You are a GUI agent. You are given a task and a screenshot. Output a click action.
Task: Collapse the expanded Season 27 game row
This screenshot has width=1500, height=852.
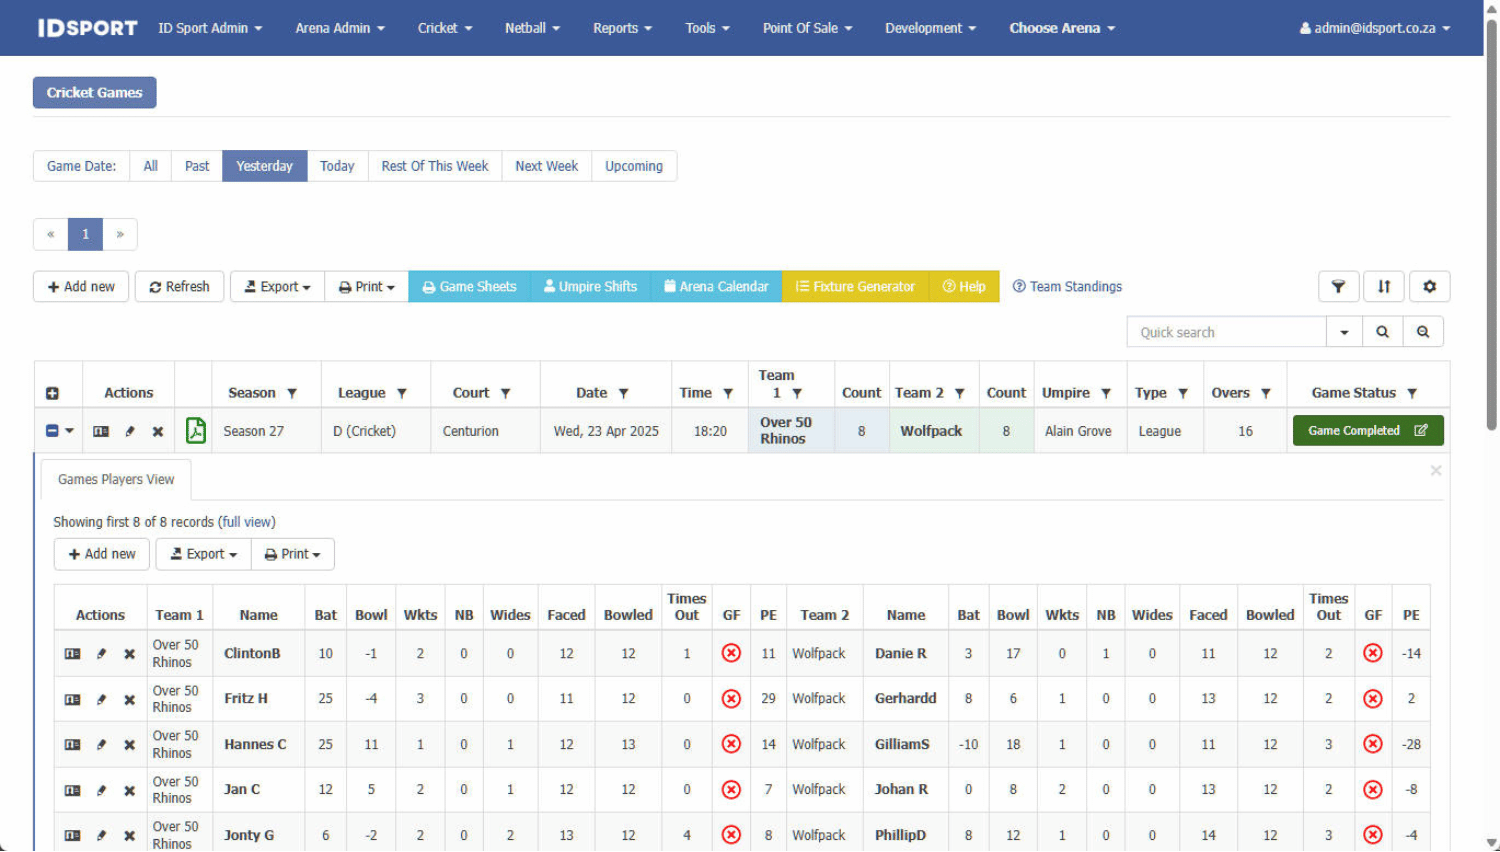pyautogui.click(x=52, y=431)
